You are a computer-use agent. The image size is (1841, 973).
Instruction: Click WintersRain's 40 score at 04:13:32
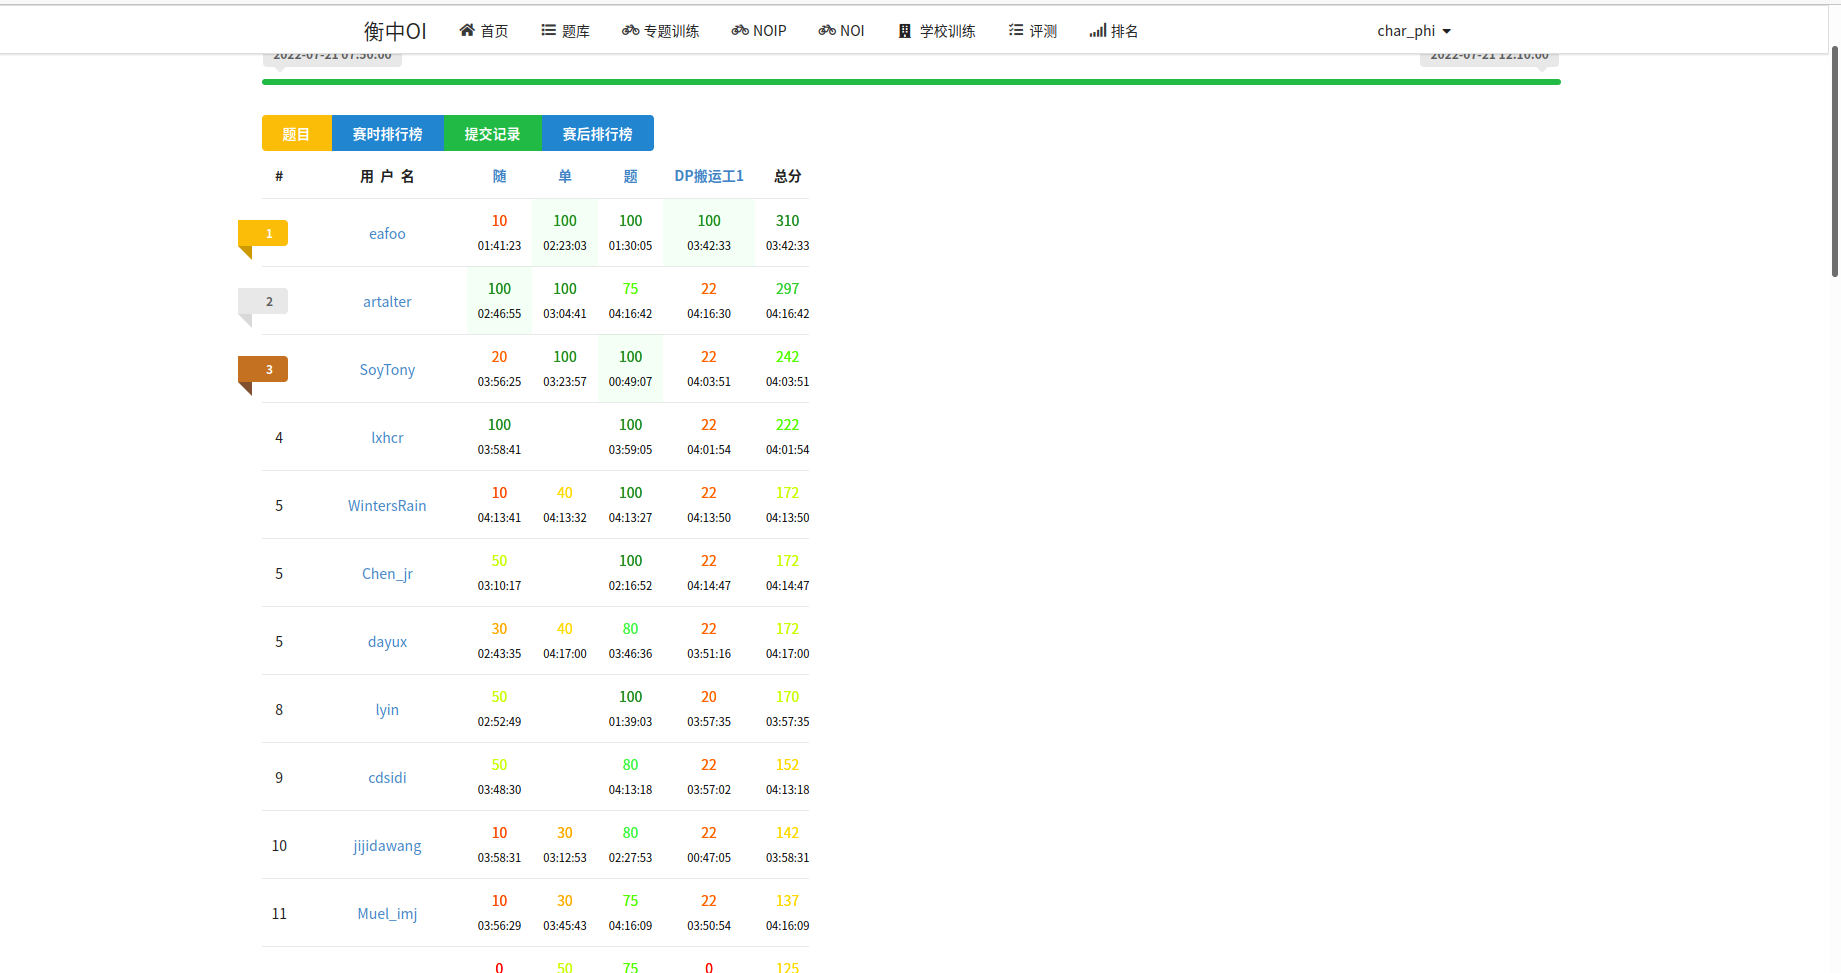[565, 492]
